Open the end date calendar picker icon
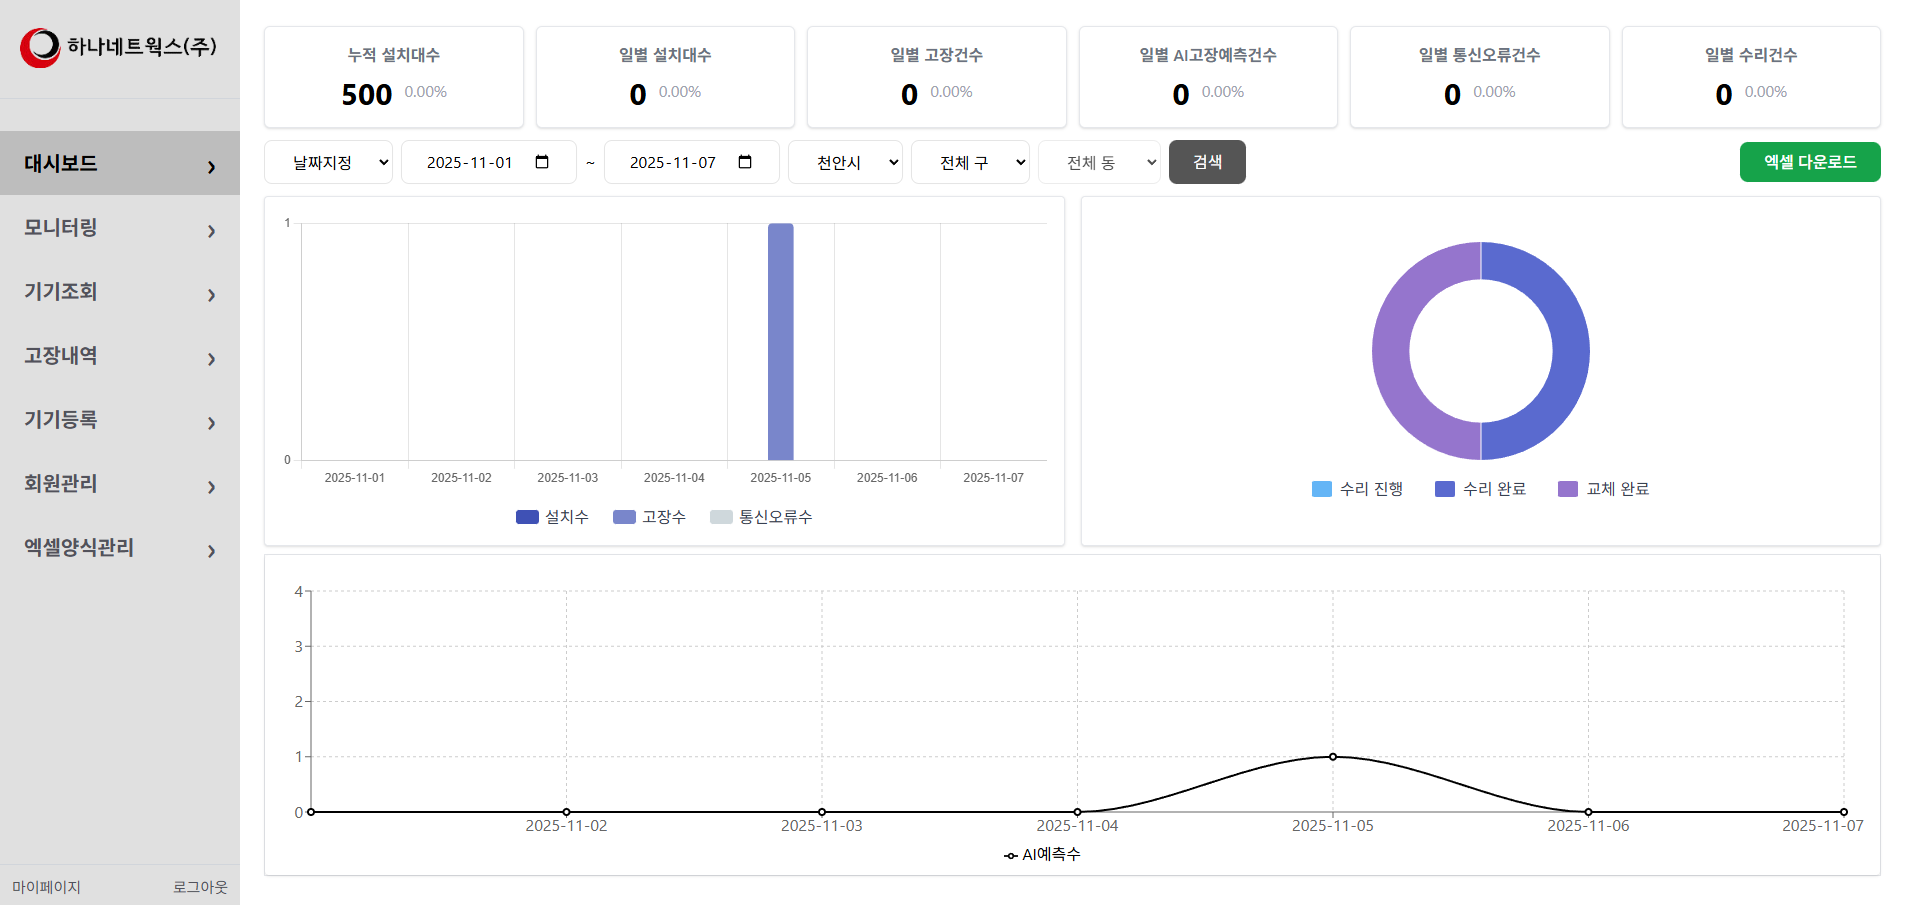This screenshot has height=905, width=1916. coord(745,162)
